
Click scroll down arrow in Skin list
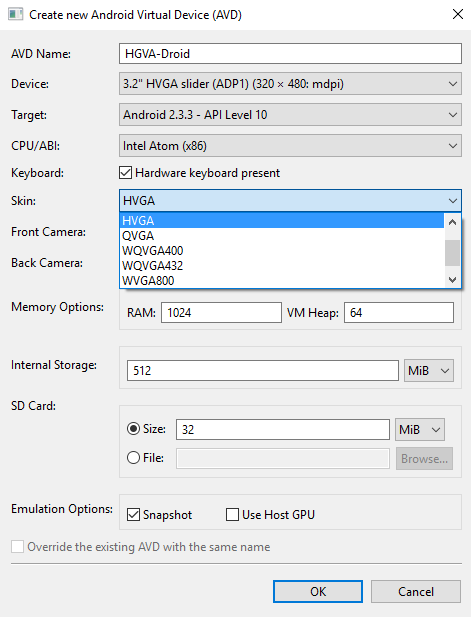point(452,280)
